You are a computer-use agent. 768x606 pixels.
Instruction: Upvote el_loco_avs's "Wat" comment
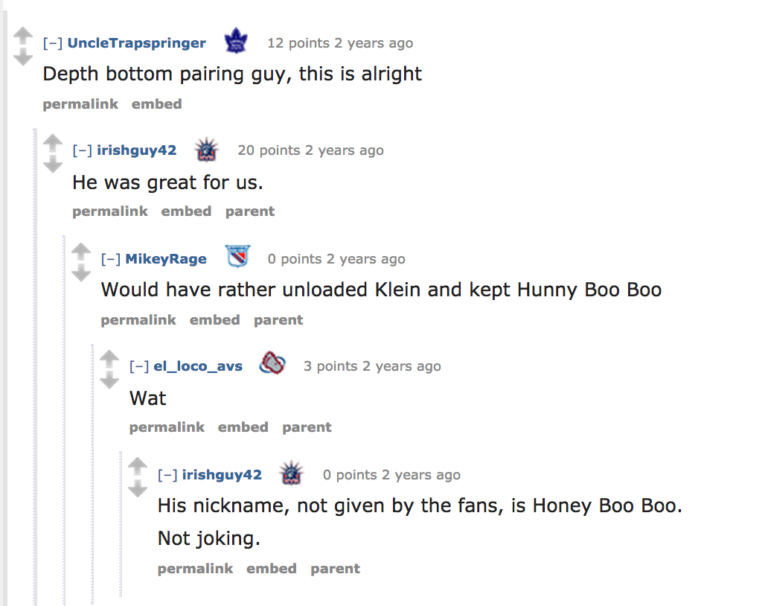click(x=109, y=359)
